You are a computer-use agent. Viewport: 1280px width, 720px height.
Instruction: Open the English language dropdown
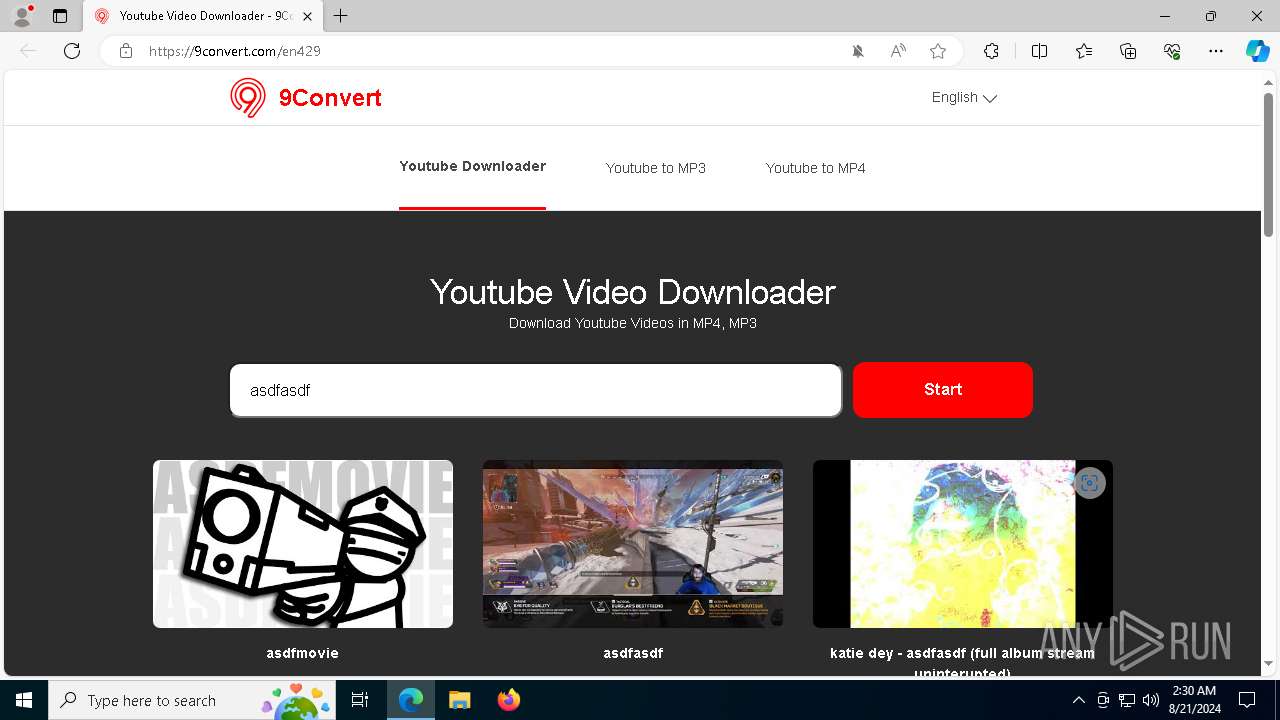[964, 97]
